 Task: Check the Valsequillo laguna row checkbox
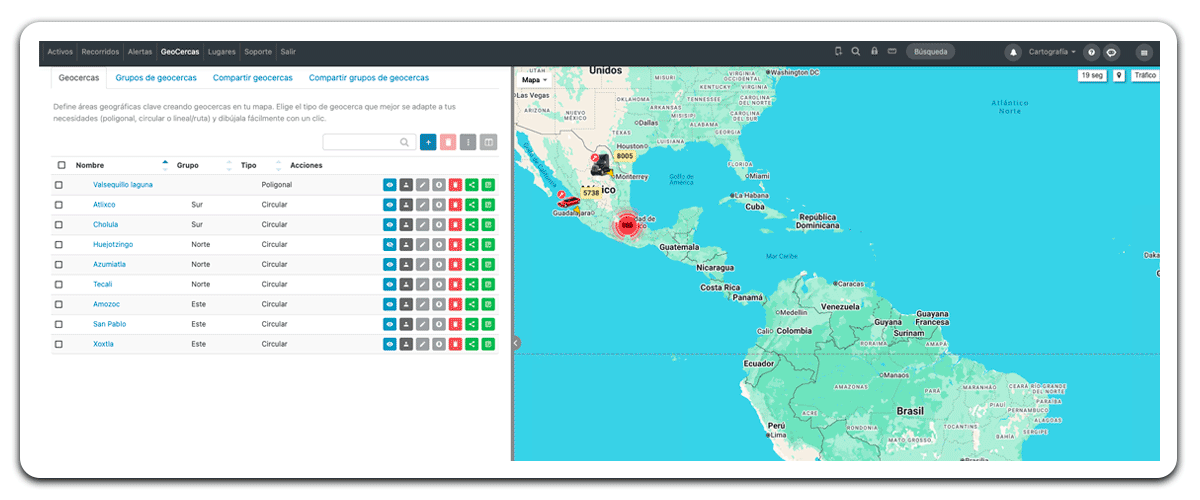59,185
